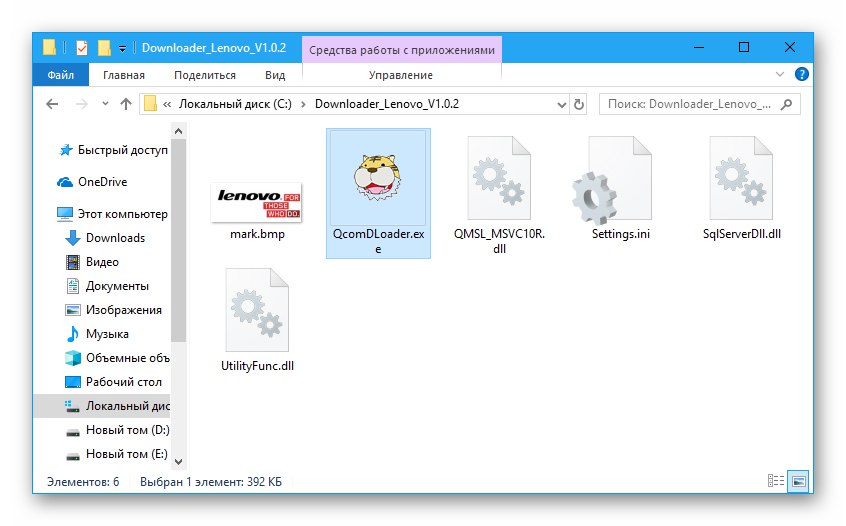
Task: Select the QMSL_MSVC10R.dll file icon
Action: point(499,178)
